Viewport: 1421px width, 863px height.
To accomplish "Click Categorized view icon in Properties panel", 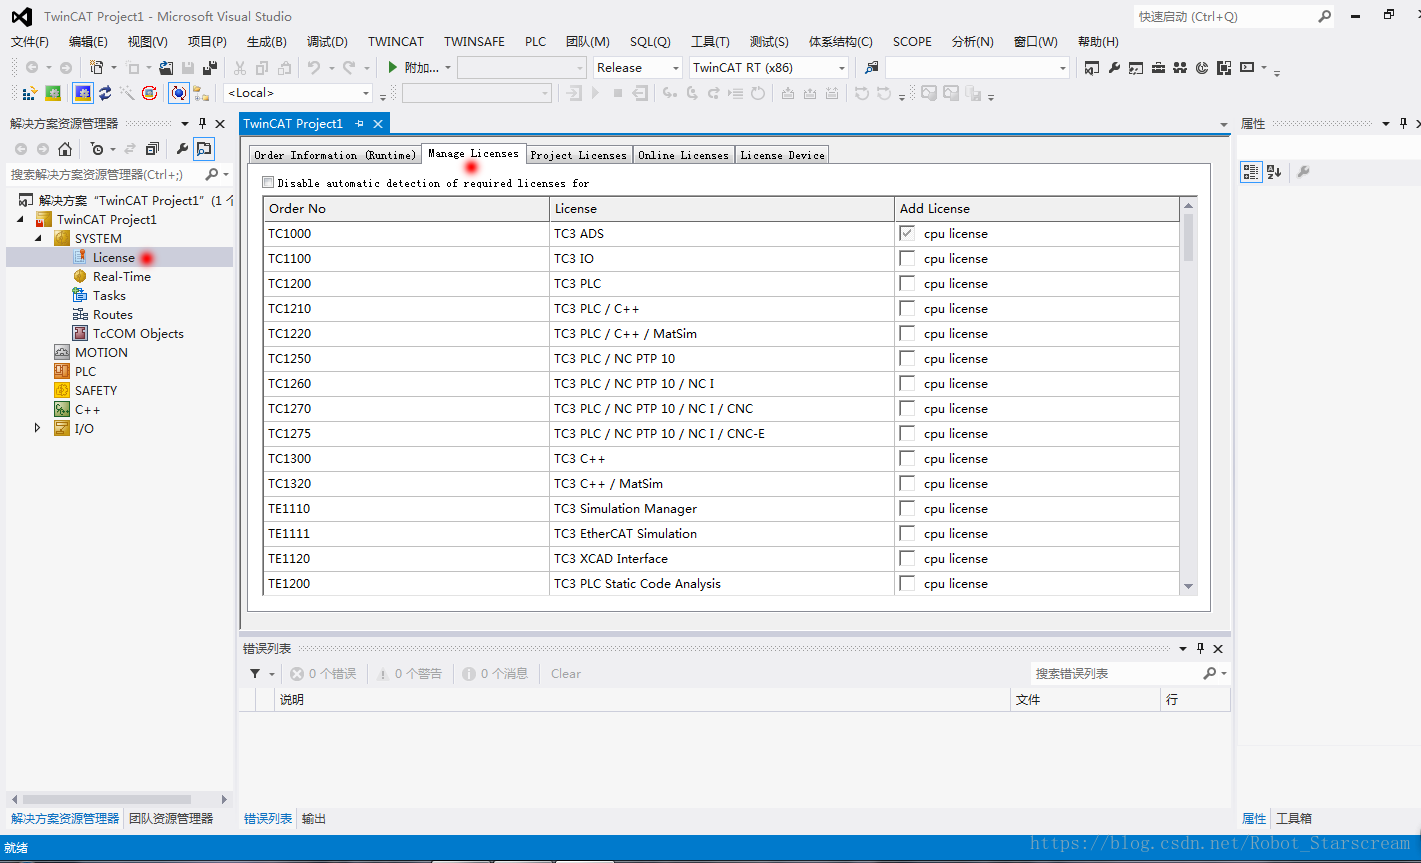I will (1251, 172).
